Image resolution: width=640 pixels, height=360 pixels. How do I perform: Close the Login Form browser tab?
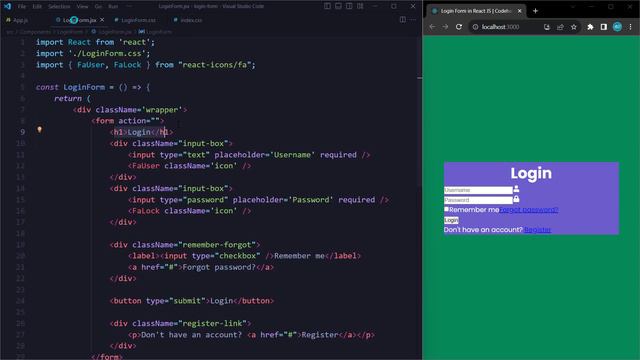click(520, 11)
